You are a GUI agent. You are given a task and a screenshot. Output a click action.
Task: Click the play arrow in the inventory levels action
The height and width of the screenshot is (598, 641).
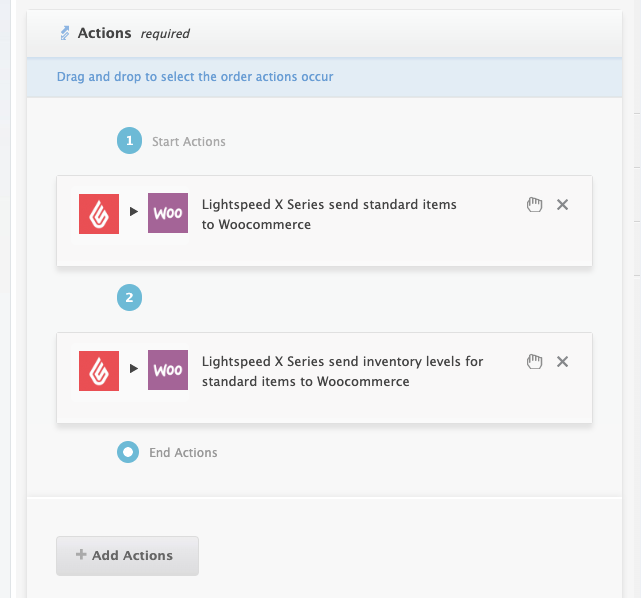tap(133, 370)
